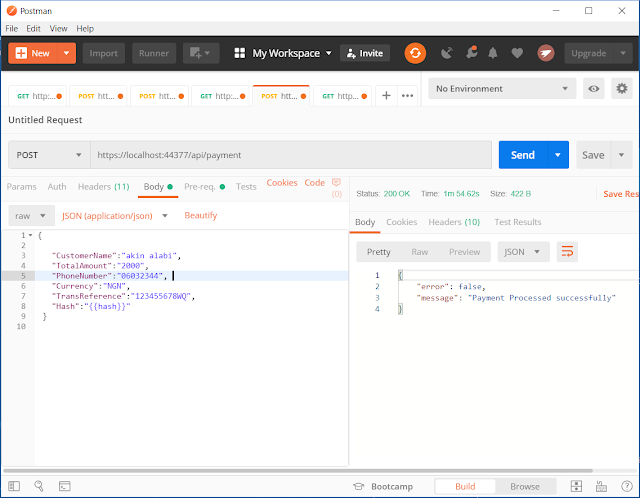The width and height of the screenshot is (640, 498).
Task: Switch response view to Preview
Action: click(x=464, y=252)
